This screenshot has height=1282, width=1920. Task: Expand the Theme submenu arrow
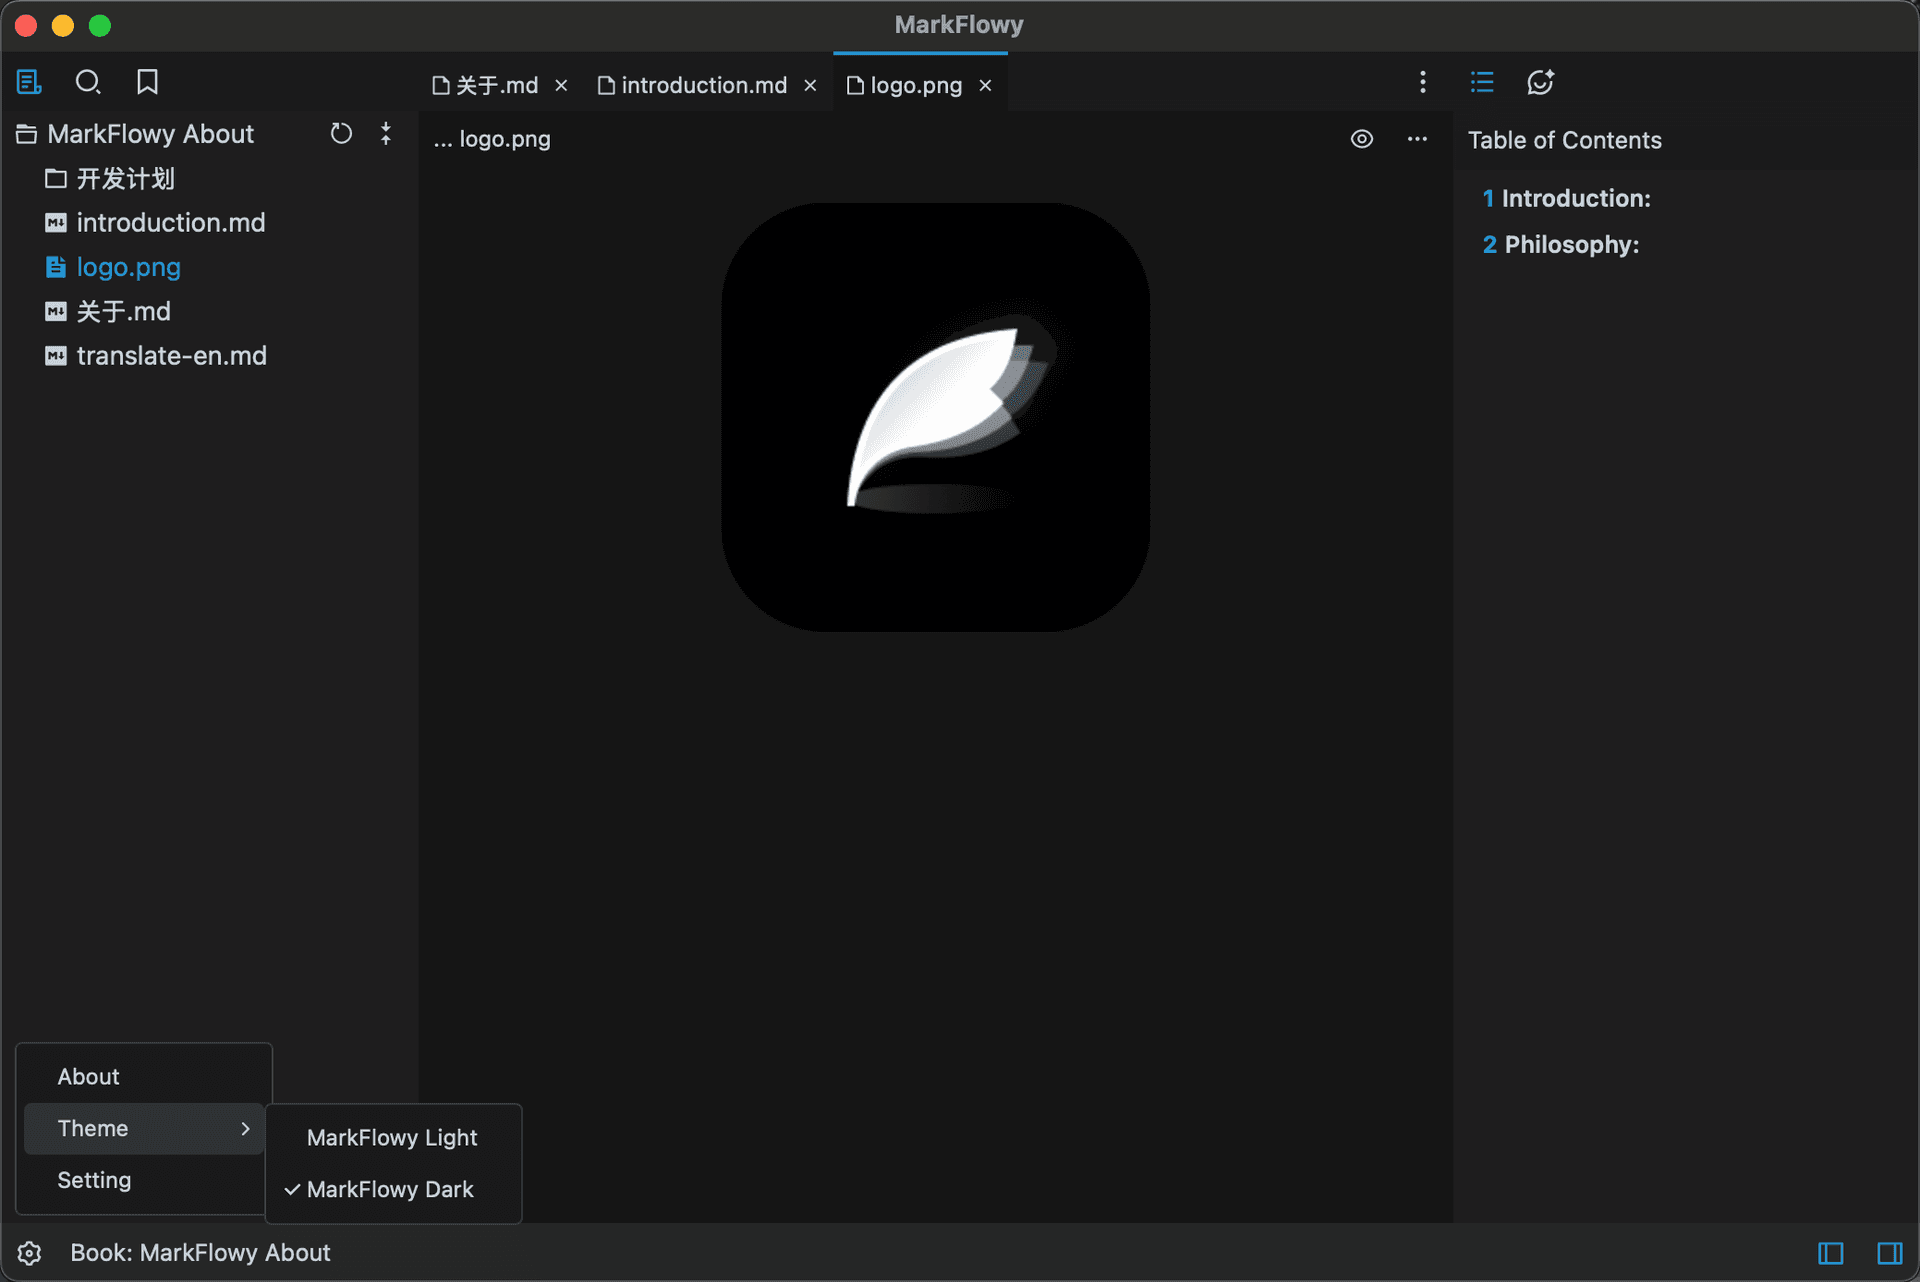tap(245, 1128)
